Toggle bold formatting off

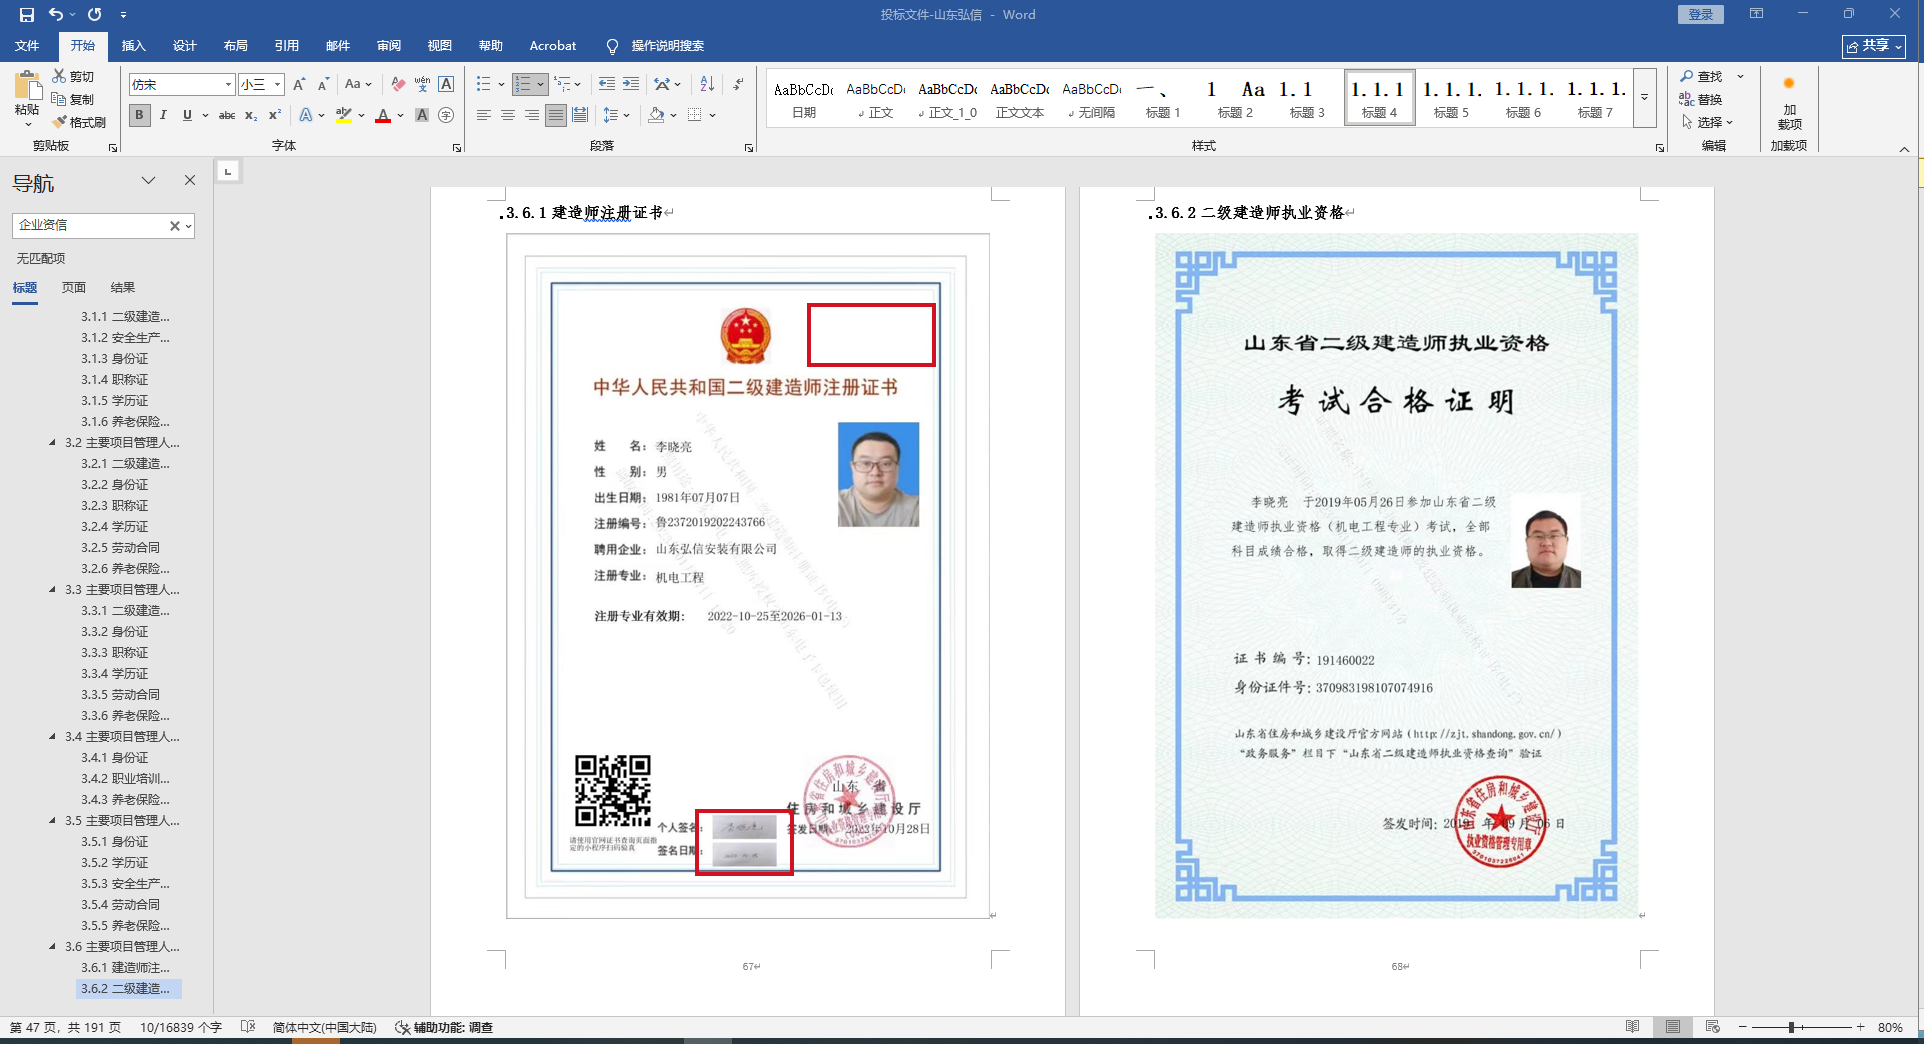140,115
